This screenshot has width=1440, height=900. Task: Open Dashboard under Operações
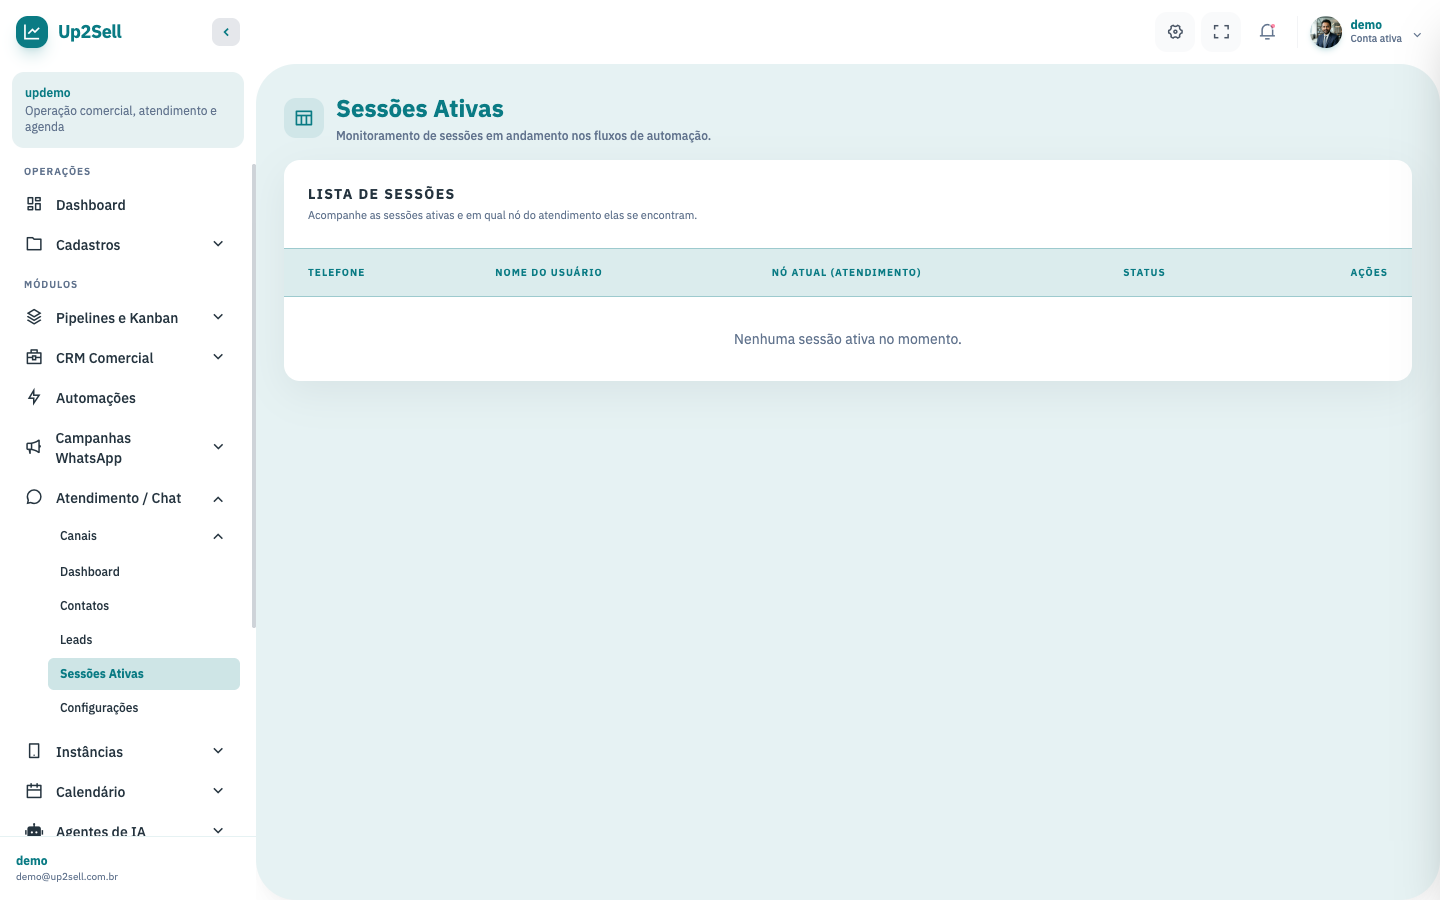coord(126,205)
